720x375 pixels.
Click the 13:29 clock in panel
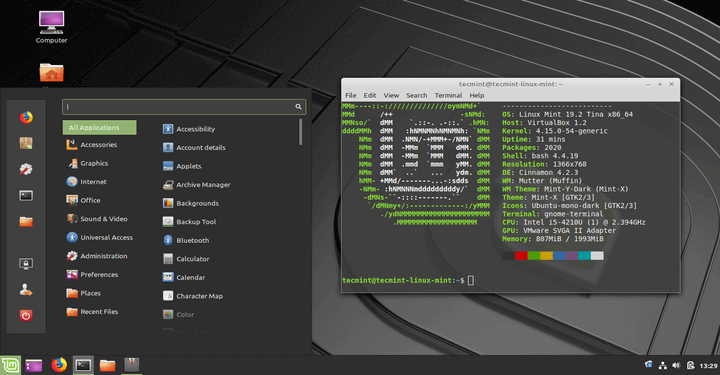coord(708,366)
